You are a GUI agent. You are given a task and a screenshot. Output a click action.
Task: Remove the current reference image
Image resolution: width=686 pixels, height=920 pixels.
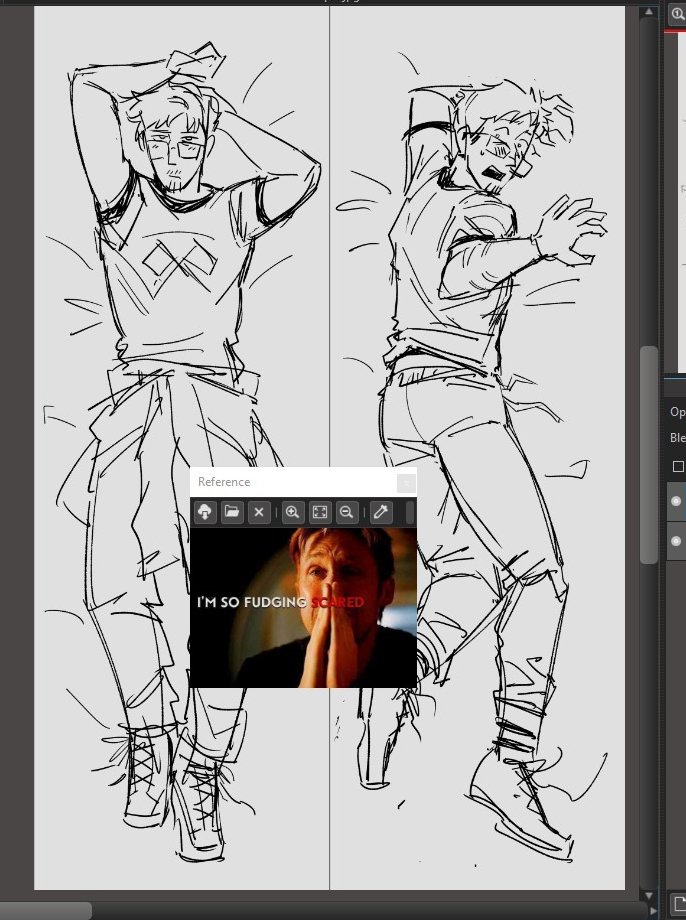coord(259,512)
